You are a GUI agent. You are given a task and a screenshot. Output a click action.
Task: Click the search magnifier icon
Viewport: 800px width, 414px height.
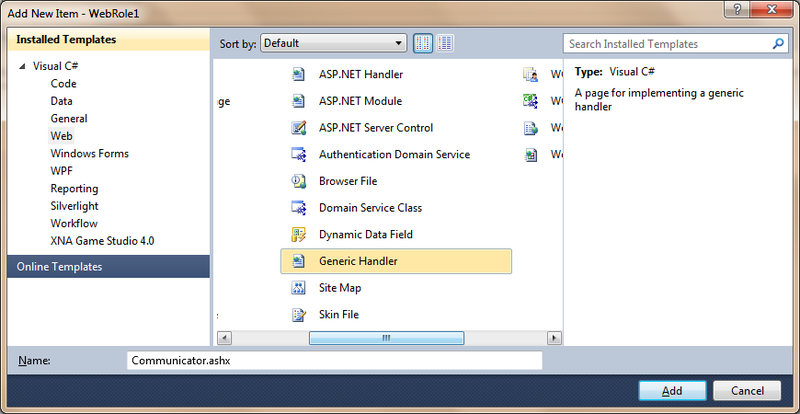tap(778, 44)
